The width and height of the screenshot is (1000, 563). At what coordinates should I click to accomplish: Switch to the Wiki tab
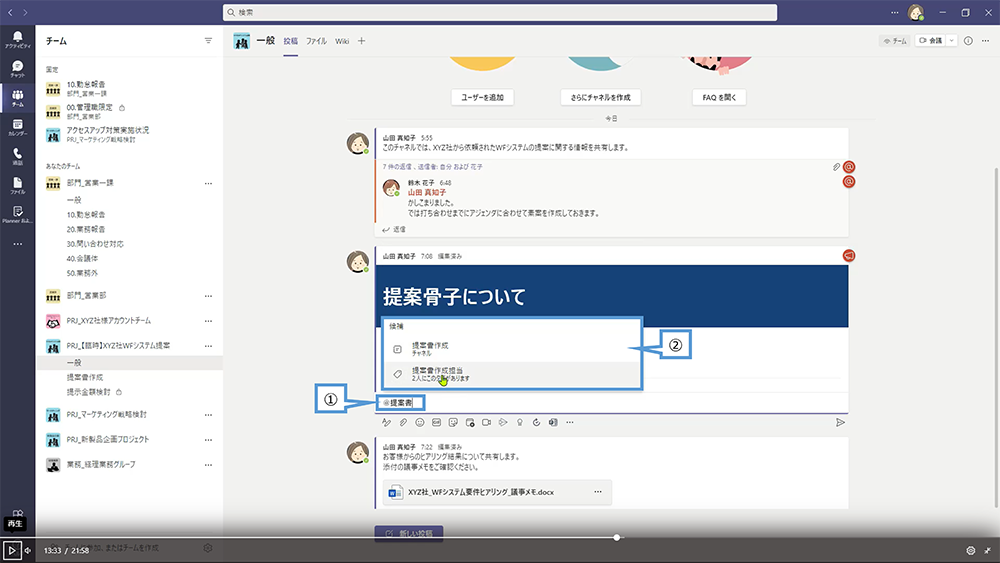pyautogui.click(x=342, y=41)
